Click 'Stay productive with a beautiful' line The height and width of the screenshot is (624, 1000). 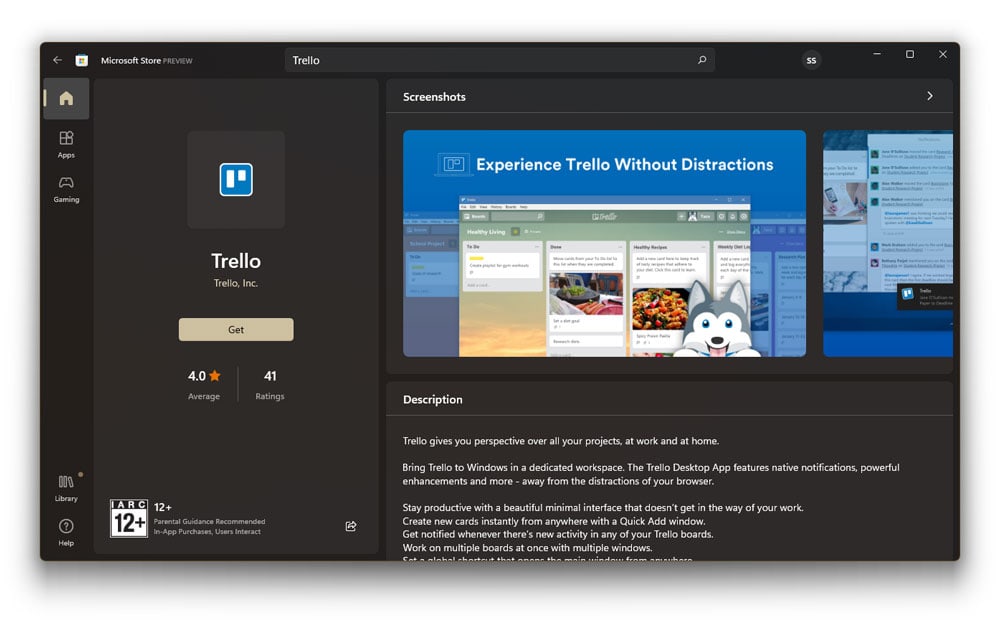603,508
